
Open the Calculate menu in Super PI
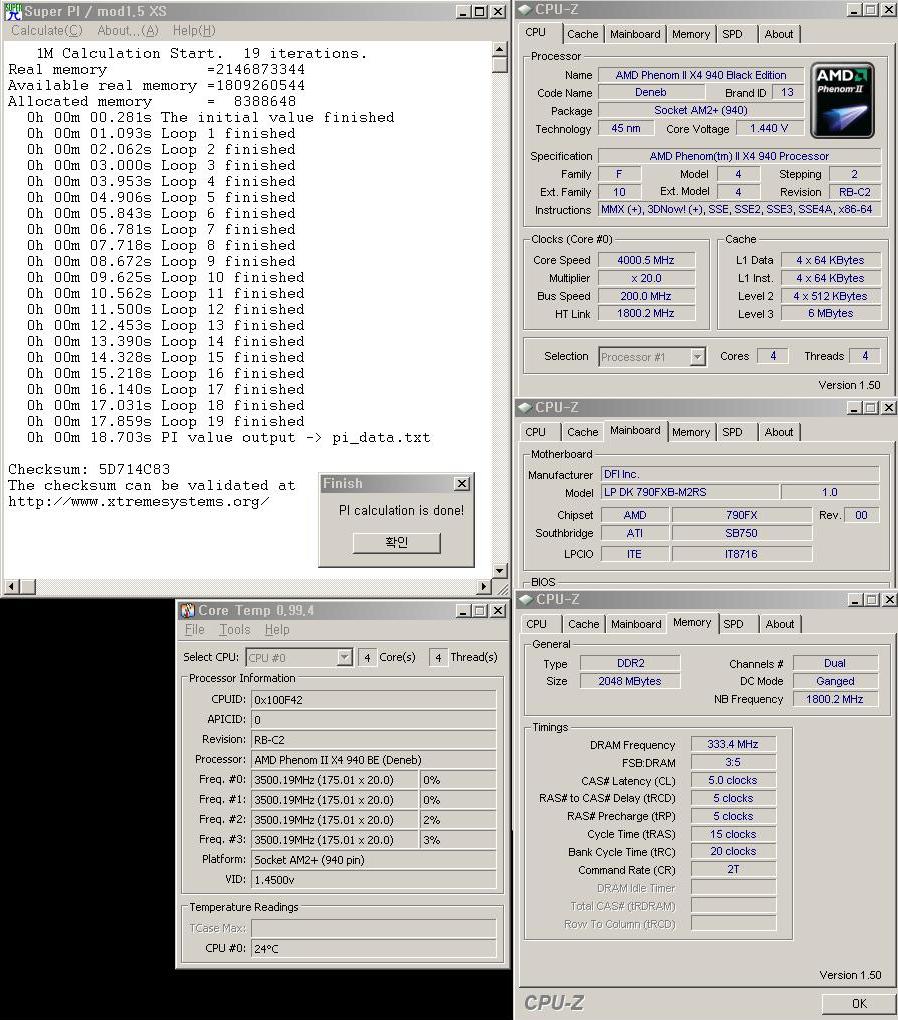(x=47, y=31)
